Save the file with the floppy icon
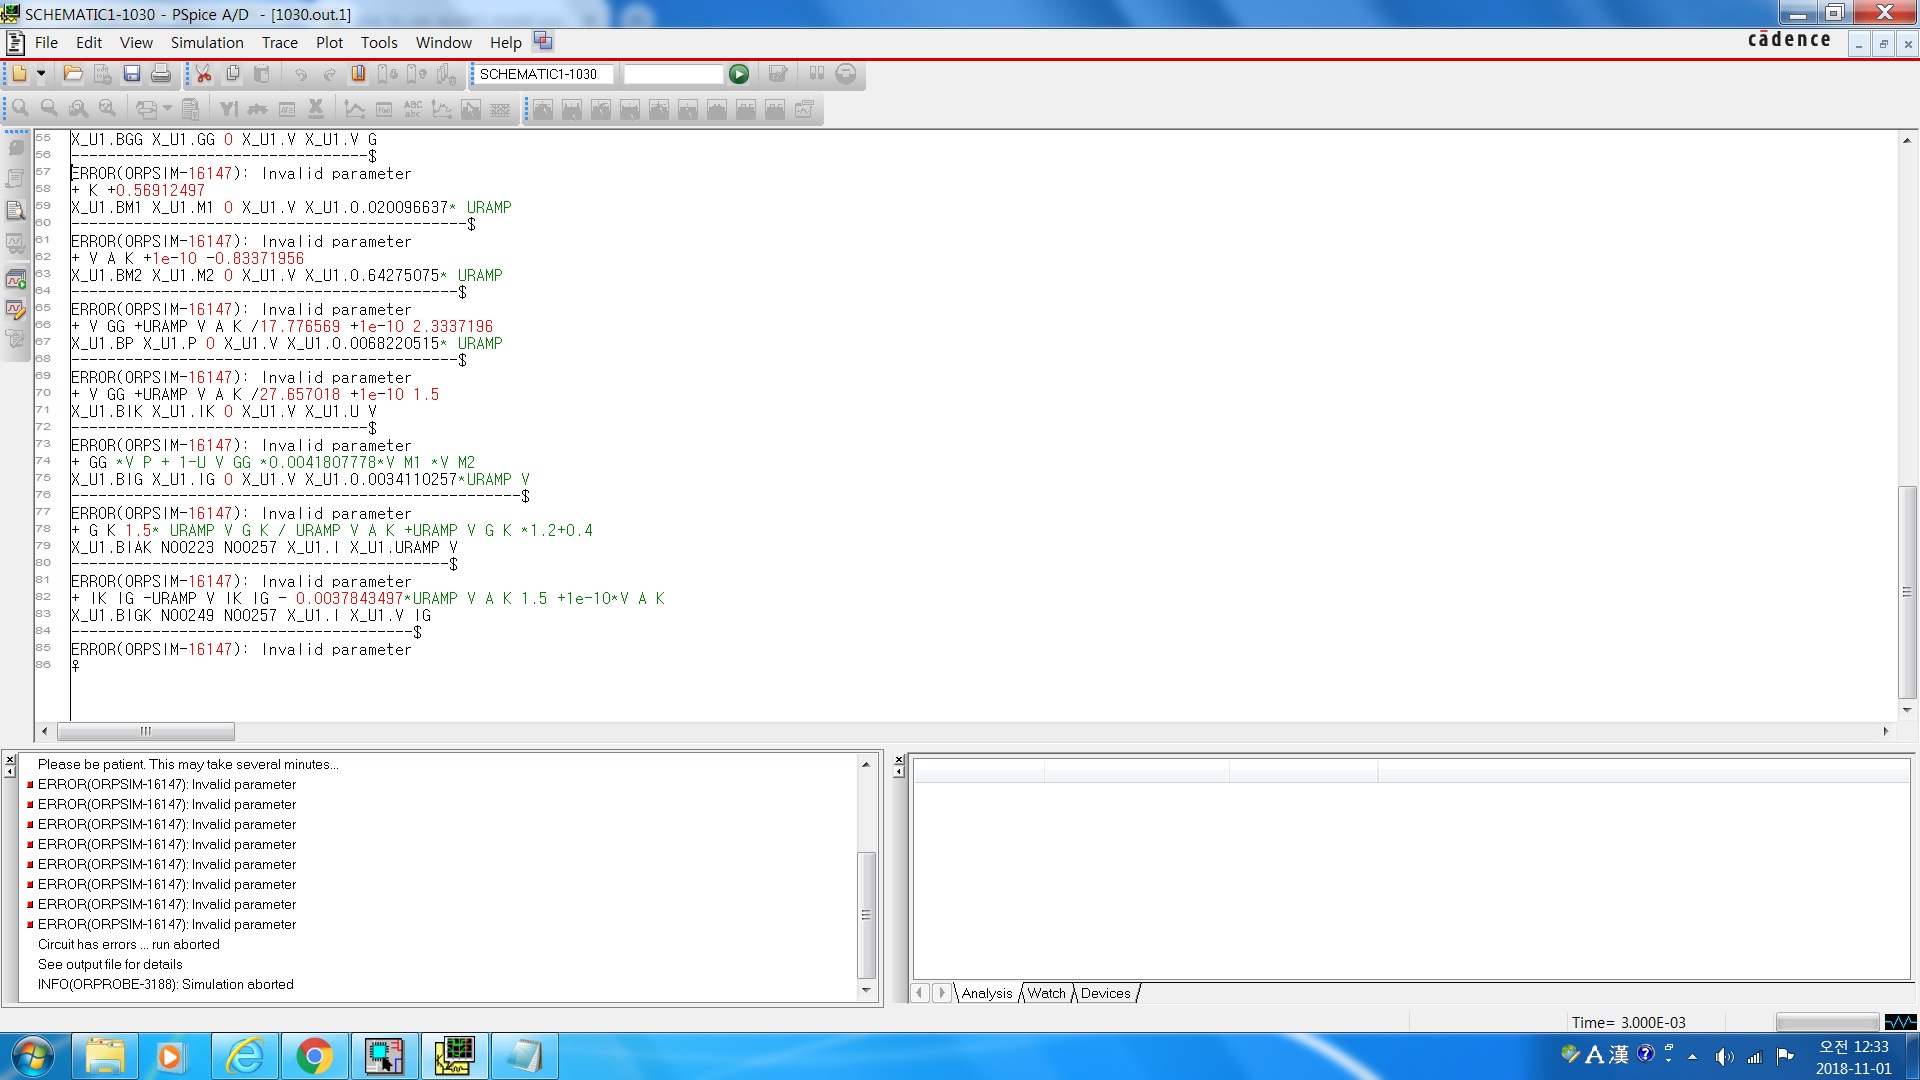The image size is (1920, 1080). click(131, 74)
